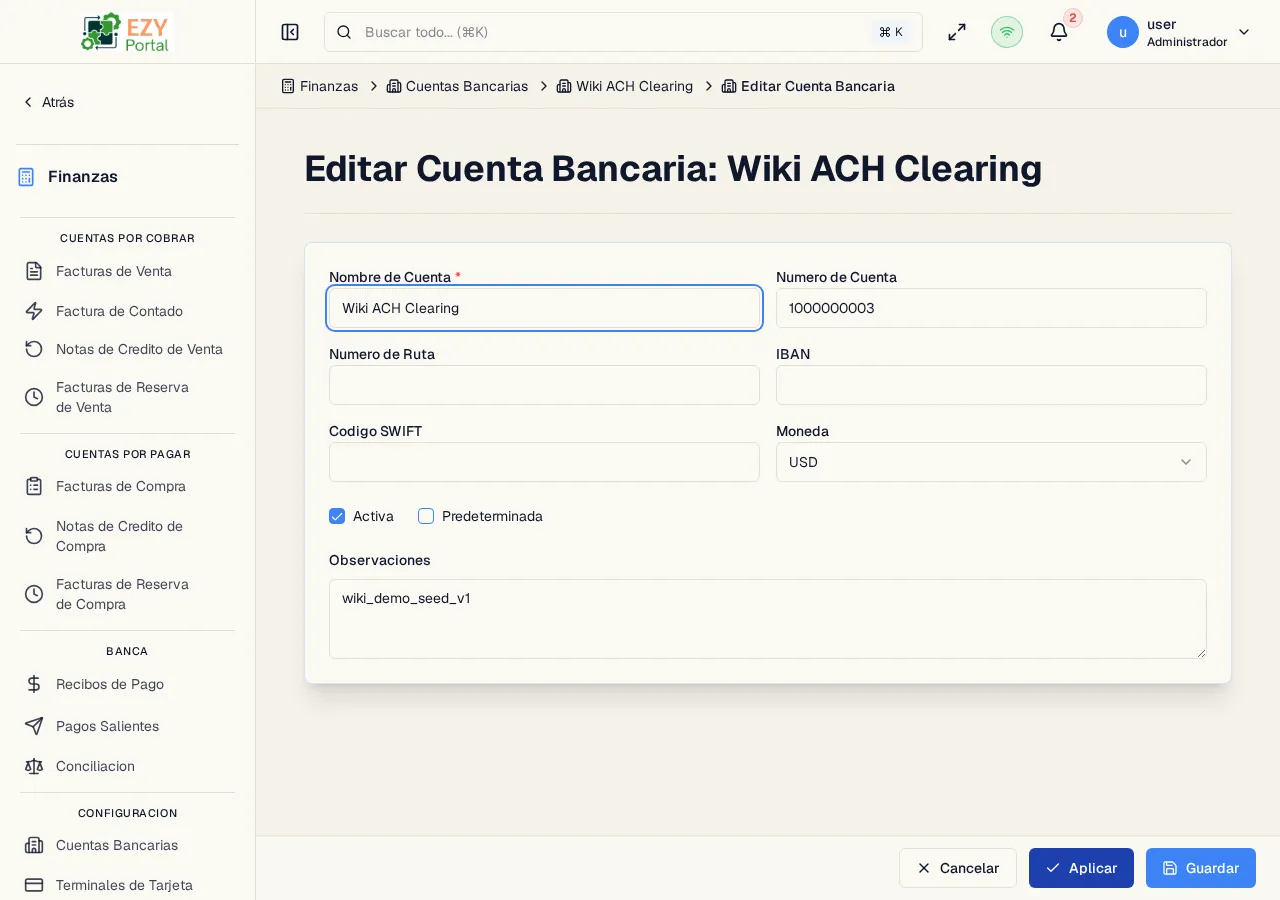Open the Moneda USD dropdown
Screen dimensions: 1280x900
tap(991, 462)
